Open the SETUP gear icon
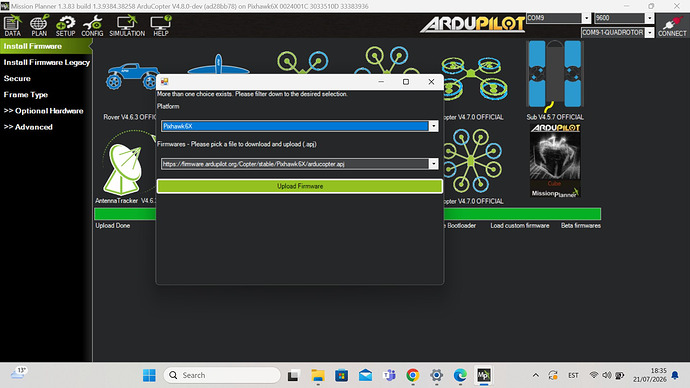 point(65,26)
